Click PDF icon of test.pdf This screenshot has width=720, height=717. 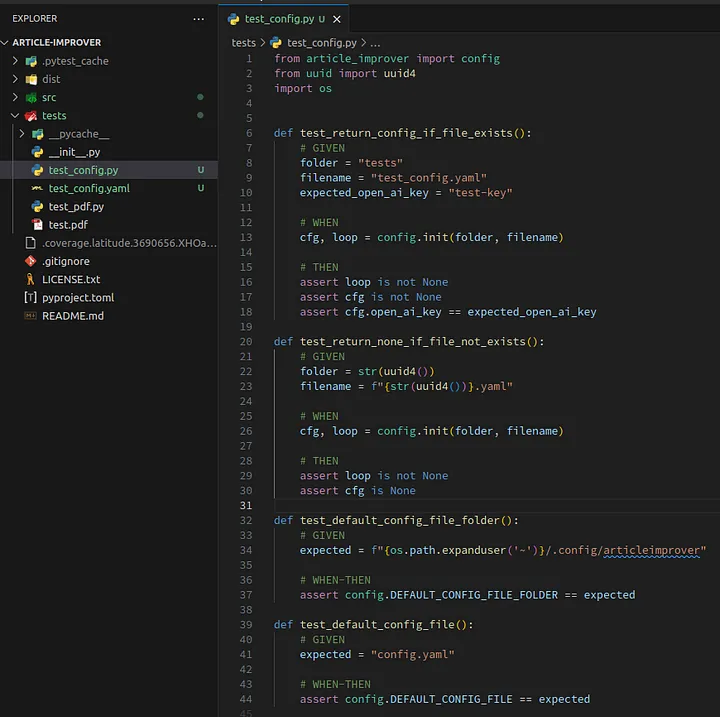pos(37,225)
